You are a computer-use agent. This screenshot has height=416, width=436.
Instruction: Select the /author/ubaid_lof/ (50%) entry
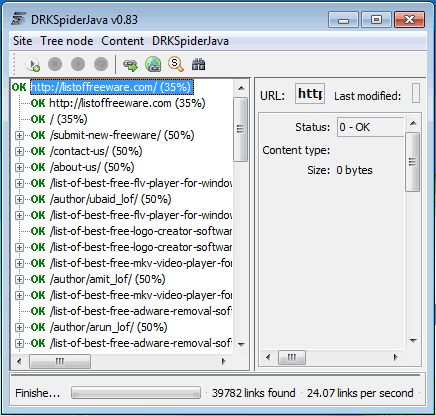click(x=111, y=199)
